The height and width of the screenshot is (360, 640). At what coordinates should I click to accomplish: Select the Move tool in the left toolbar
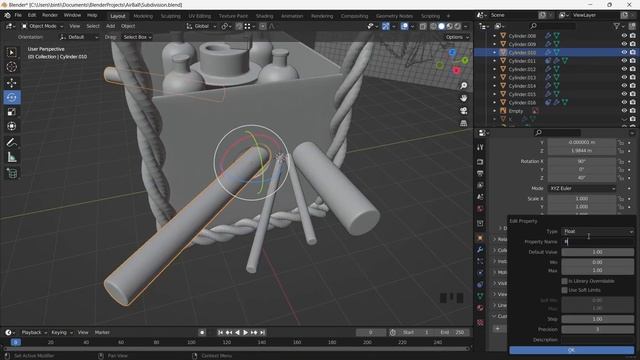[11, 83]
